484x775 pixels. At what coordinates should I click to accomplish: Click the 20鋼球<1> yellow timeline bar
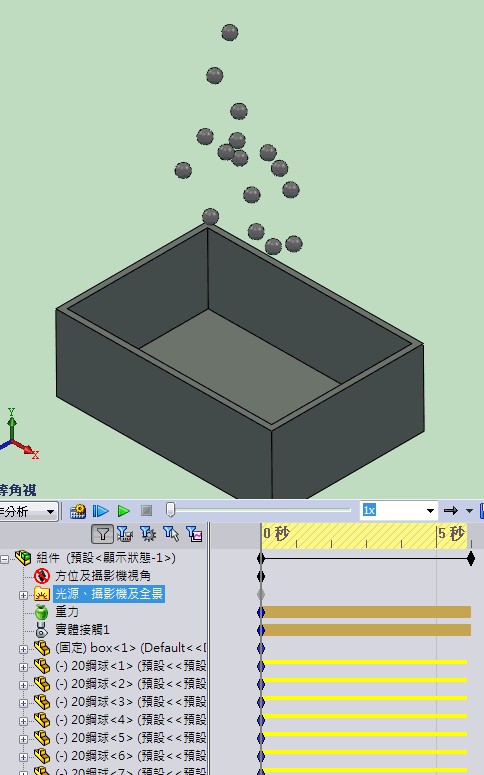[364, 662]
